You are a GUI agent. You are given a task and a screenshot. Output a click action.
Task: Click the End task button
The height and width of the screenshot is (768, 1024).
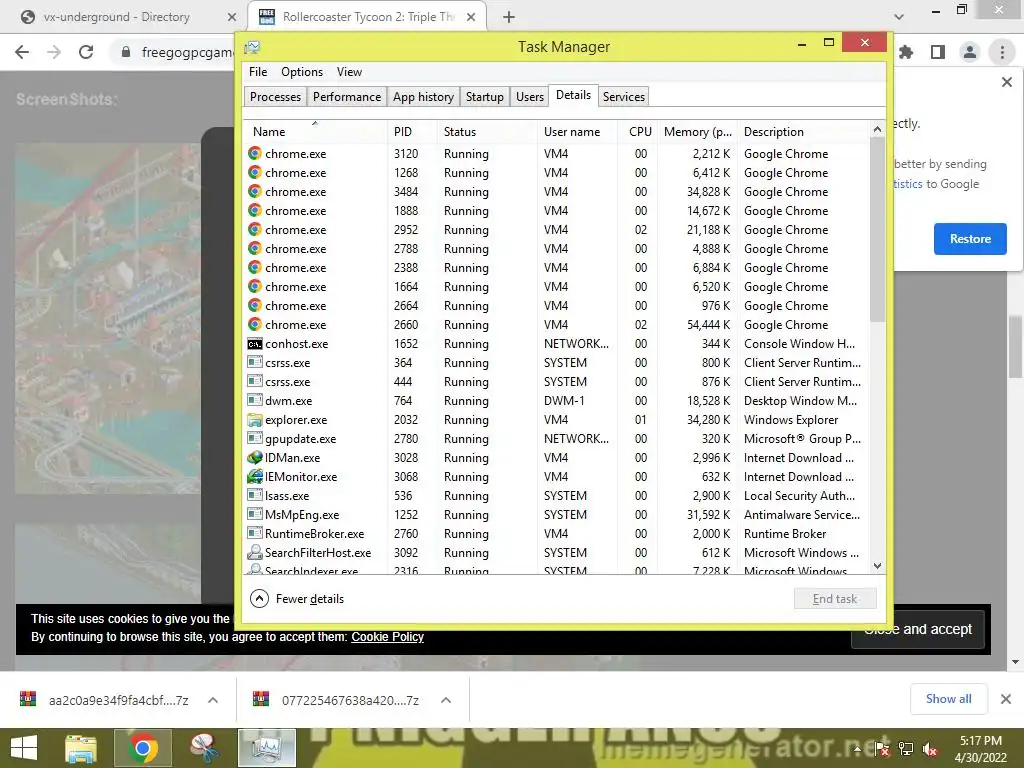(x=835, y=599)
